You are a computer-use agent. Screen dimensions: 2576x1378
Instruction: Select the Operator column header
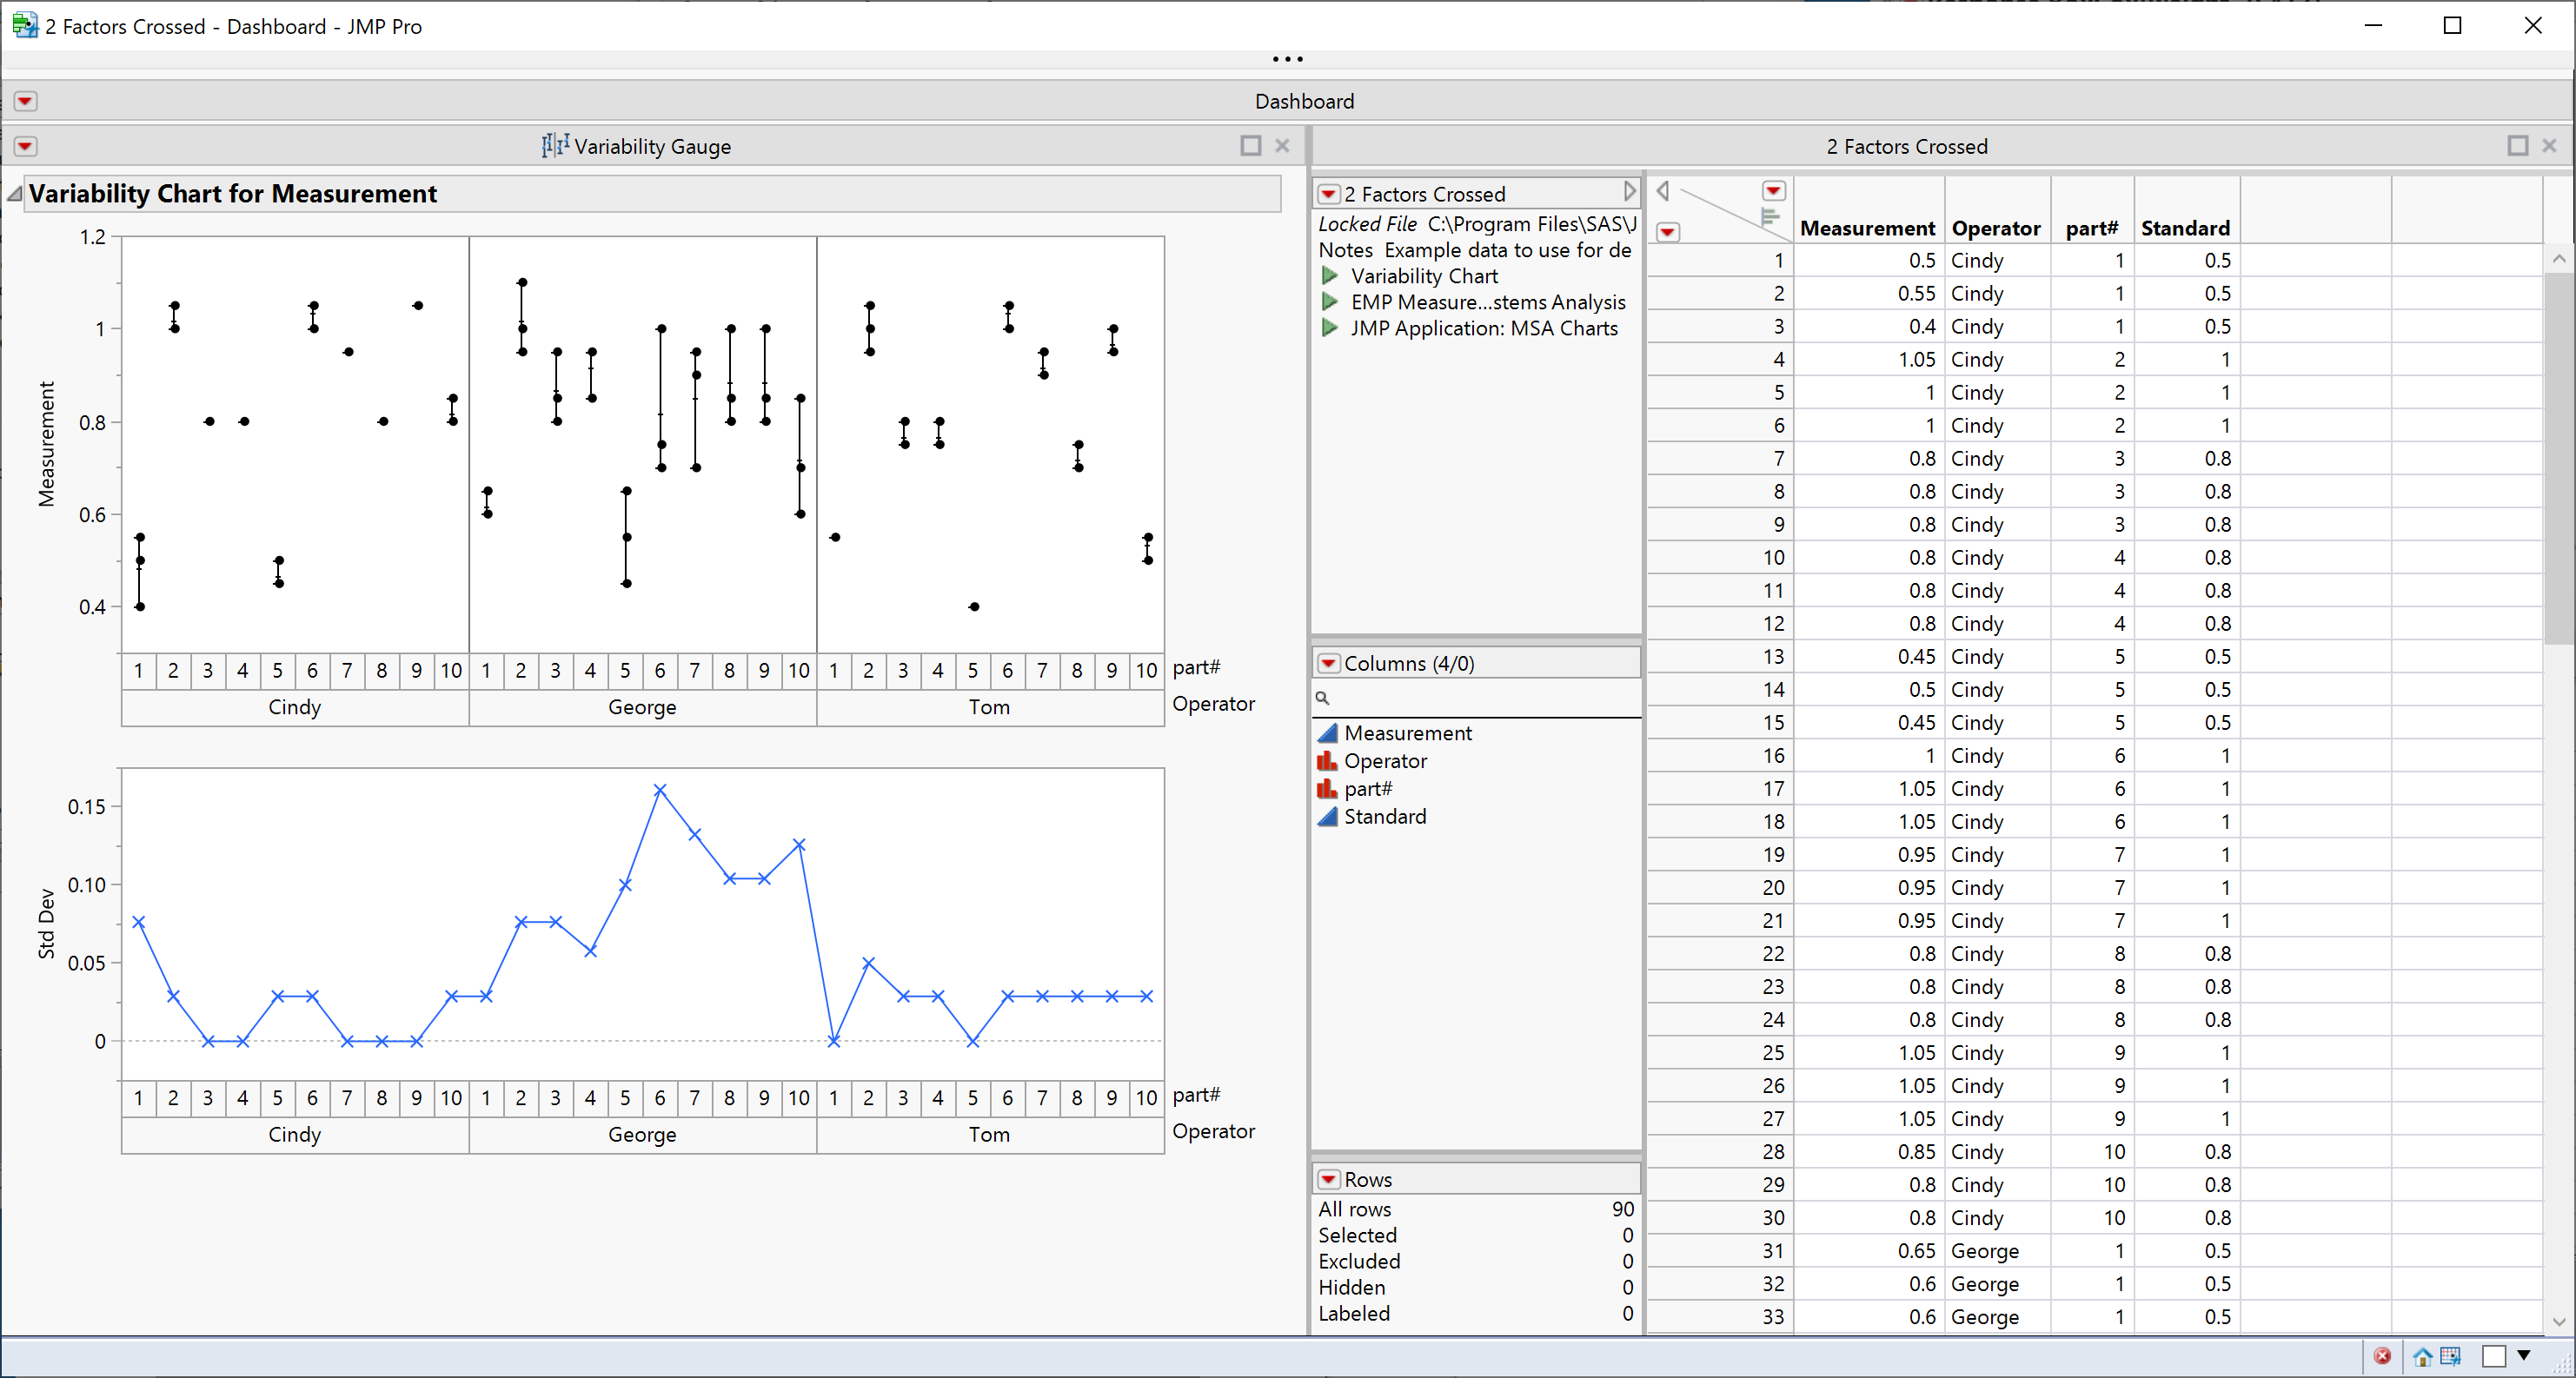click(x=1995, y=228)
